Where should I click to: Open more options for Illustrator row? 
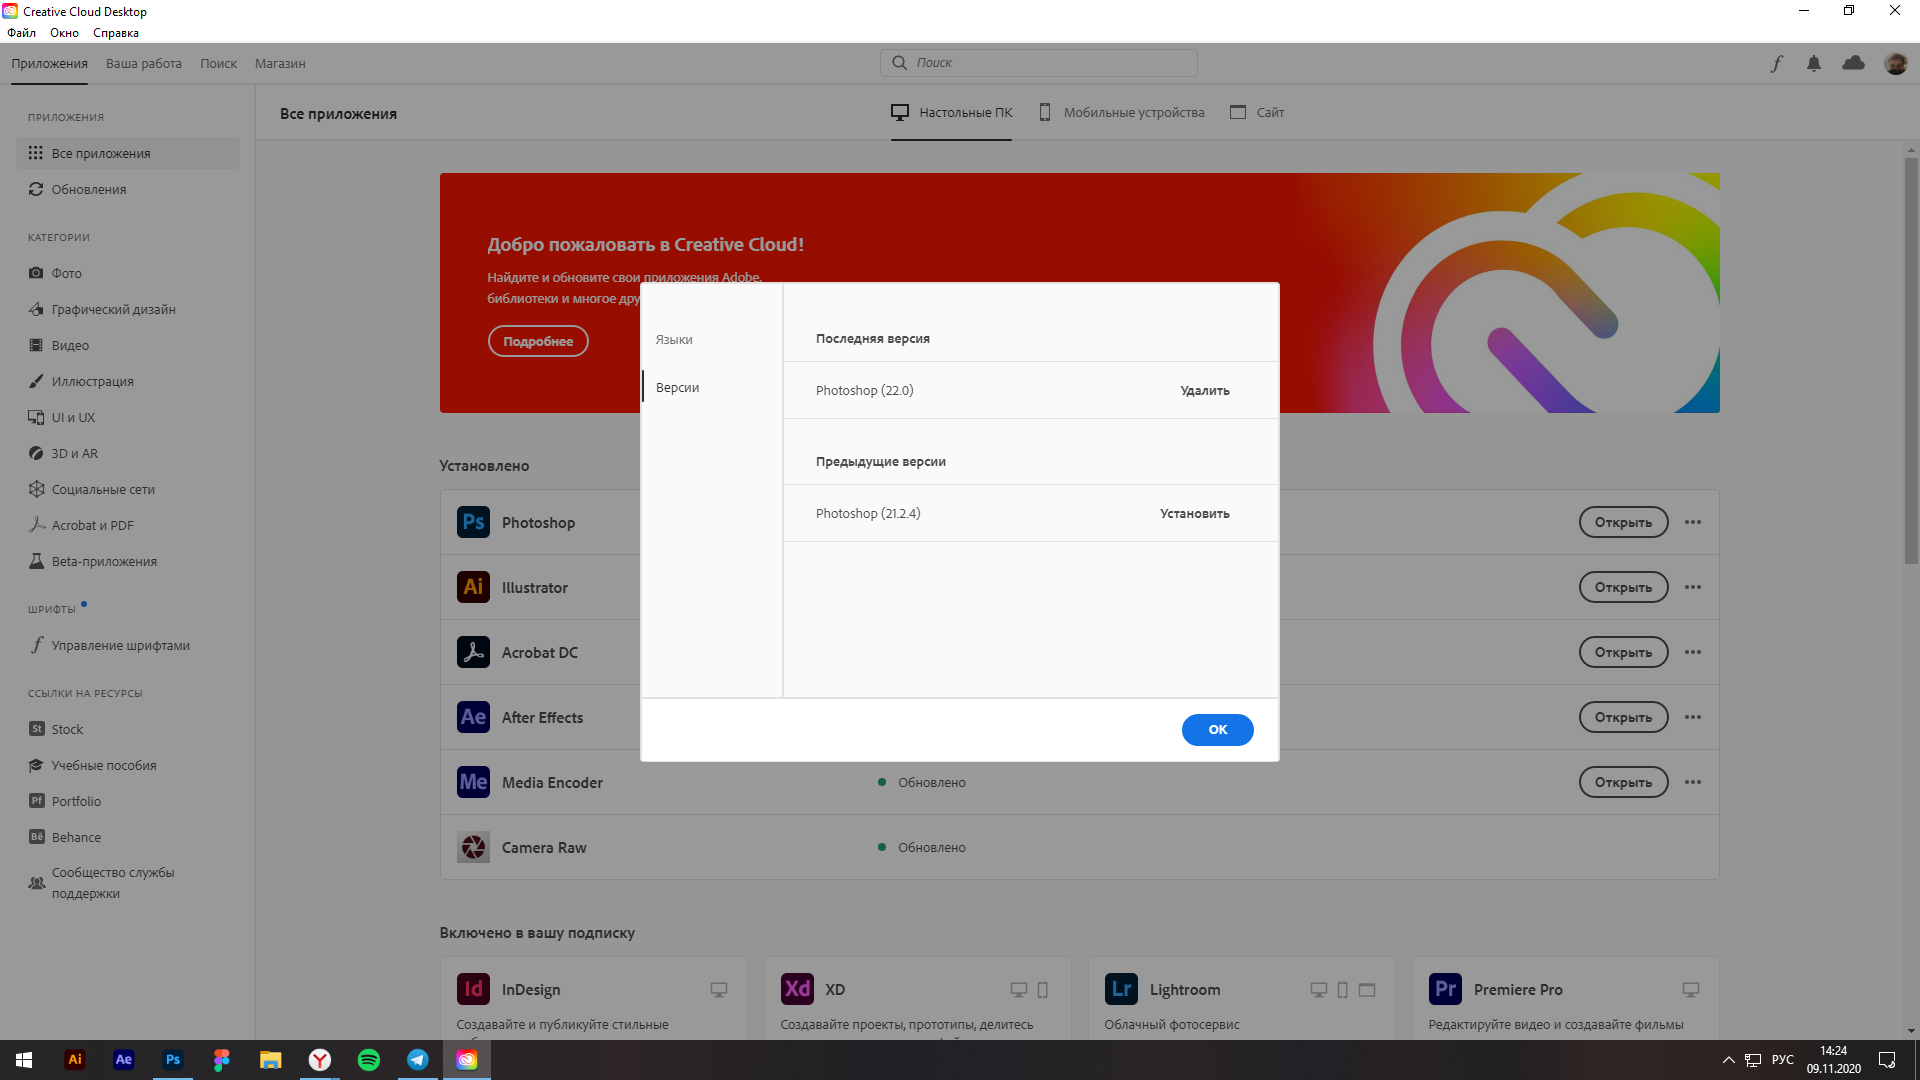tap(1692, 587)
